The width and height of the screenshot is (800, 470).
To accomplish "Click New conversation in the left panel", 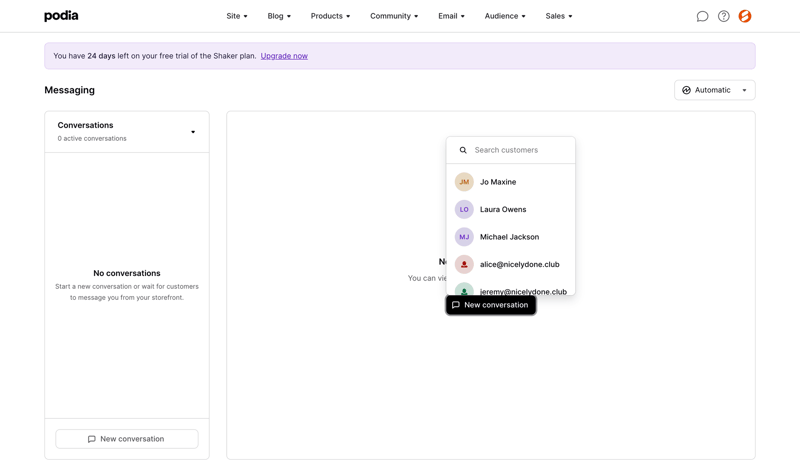I will [127, 439].
